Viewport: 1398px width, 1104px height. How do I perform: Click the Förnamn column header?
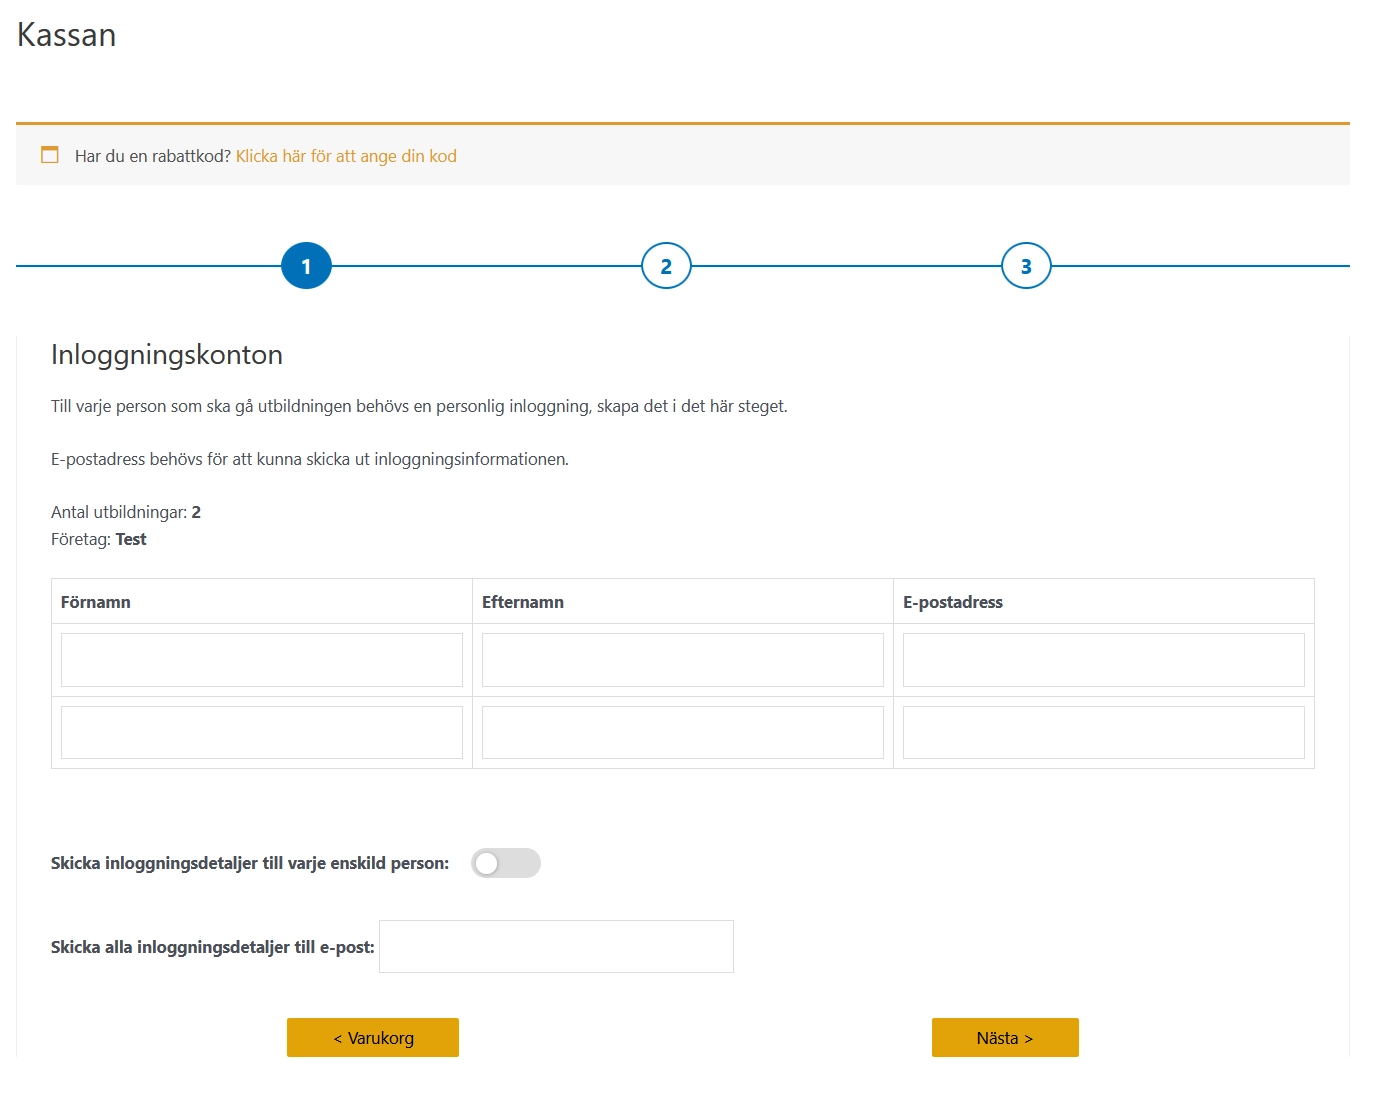(95, 601)
